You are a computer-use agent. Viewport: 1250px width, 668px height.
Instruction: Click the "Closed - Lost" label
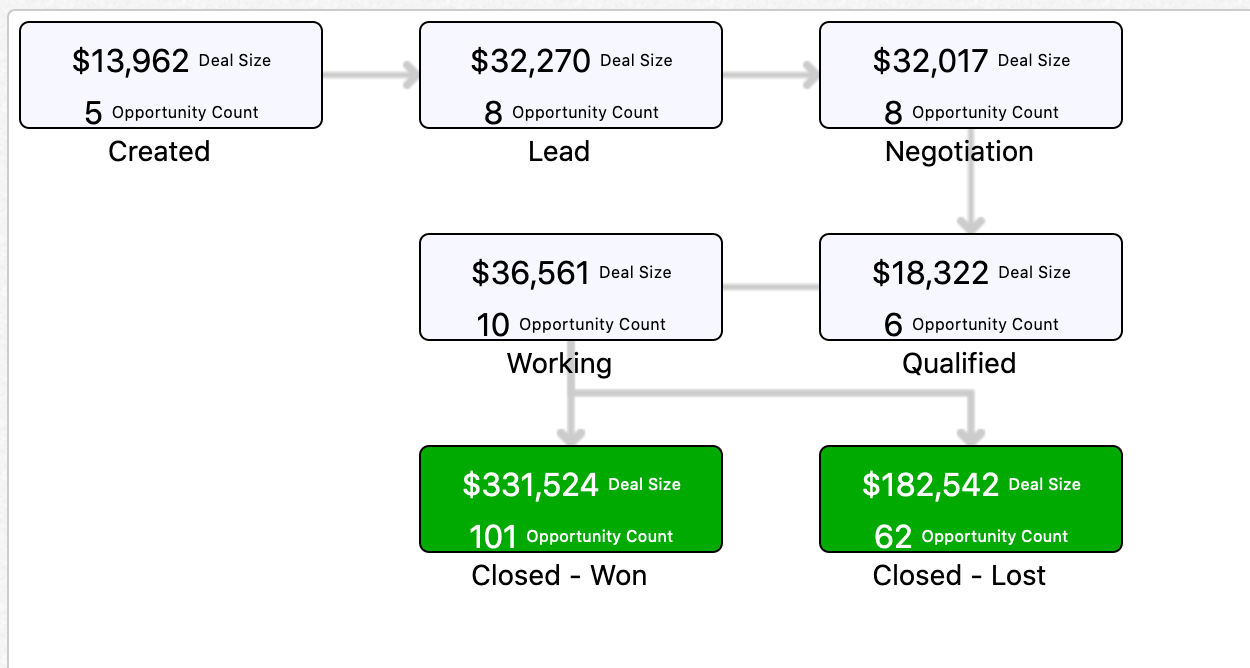tap(959, 576)
